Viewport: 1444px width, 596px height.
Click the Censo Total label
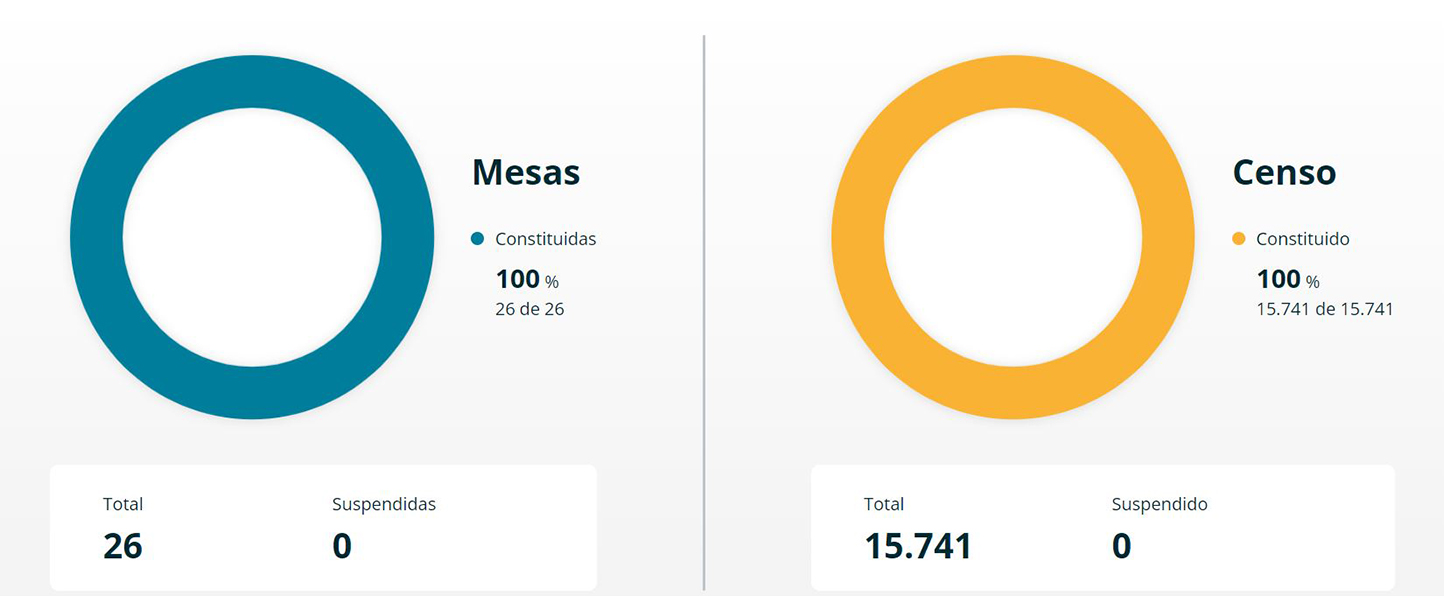(x=884, y=504)
